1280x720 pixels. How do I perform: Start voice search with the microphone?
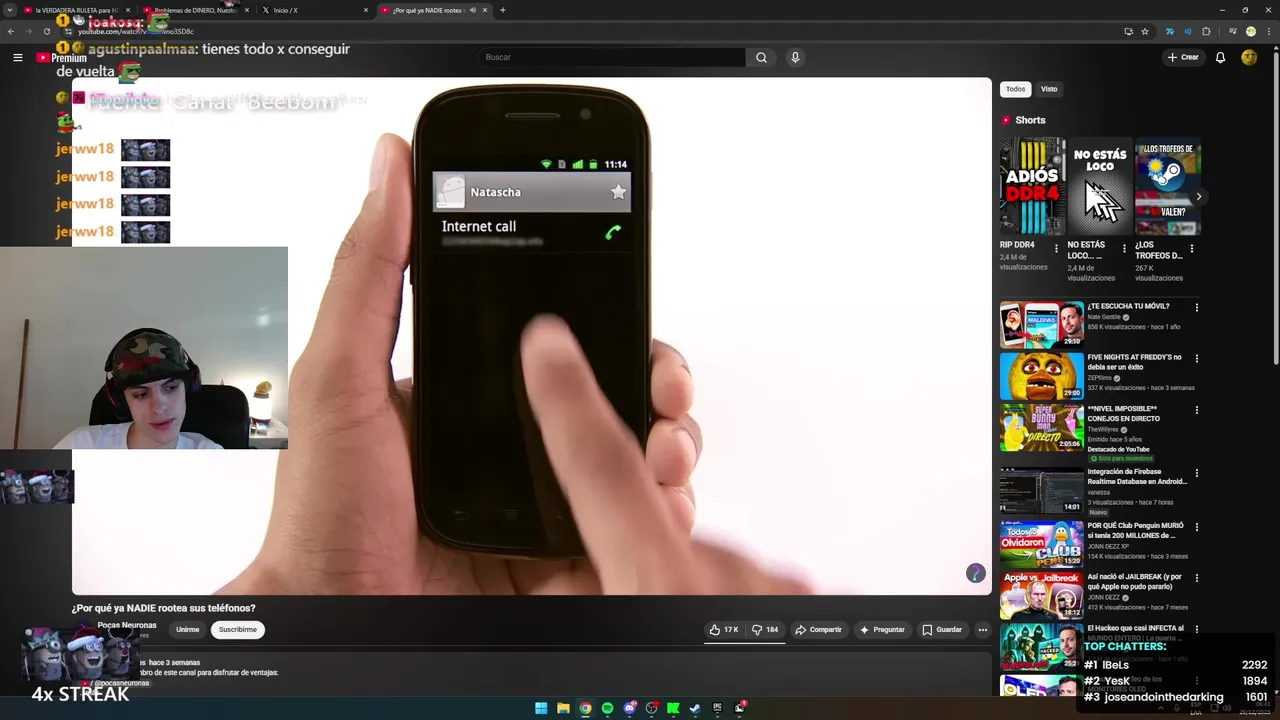(795, 57)
